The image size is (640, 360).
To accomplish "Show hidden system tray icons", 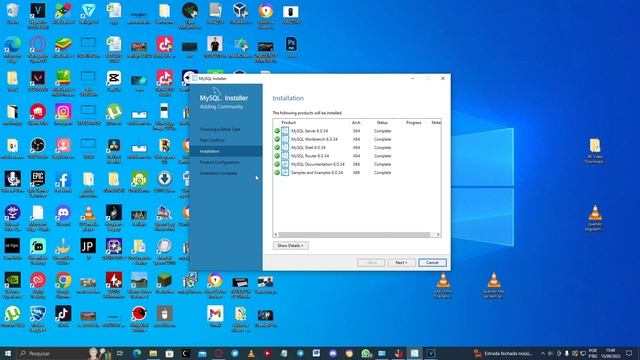I will click(x=542, y=353).
